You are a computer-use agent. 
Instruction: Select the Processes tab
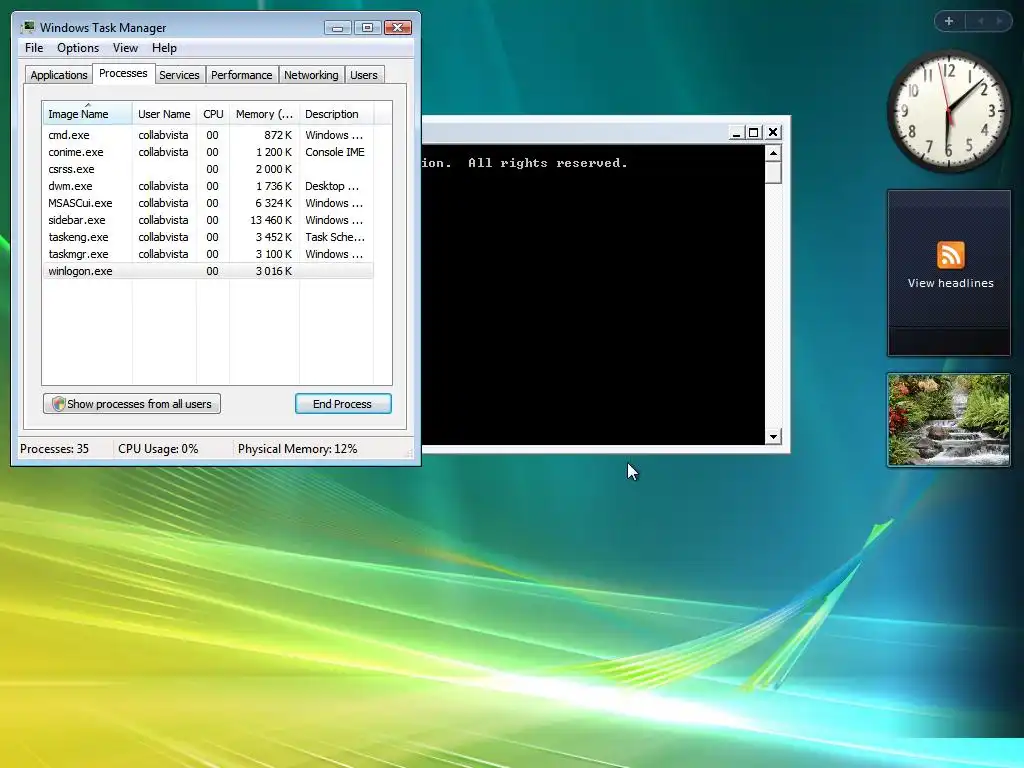pos(123,73)
